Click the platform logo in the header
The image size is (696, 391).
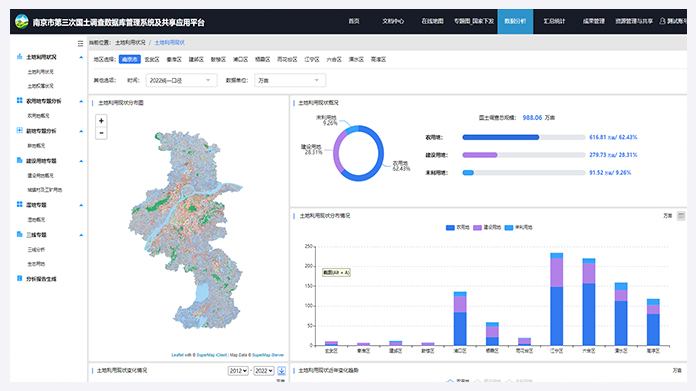point(21,21)
